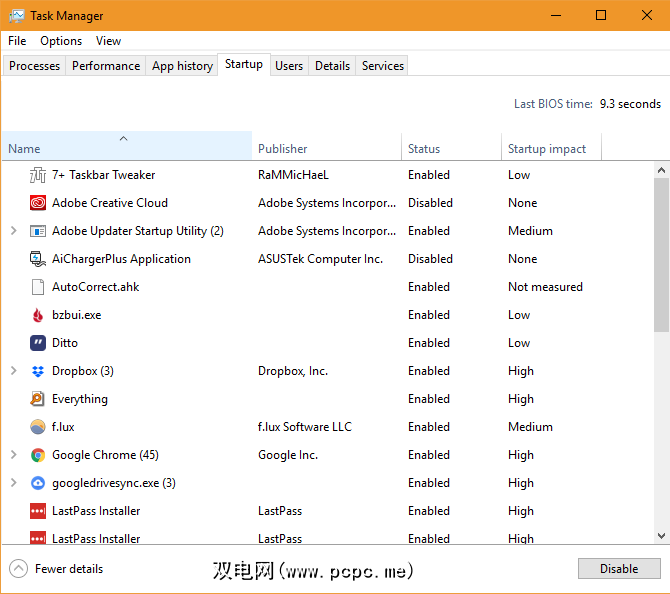Select the f.lux entry name
670x594 pixels.
(x=63, y=427)
